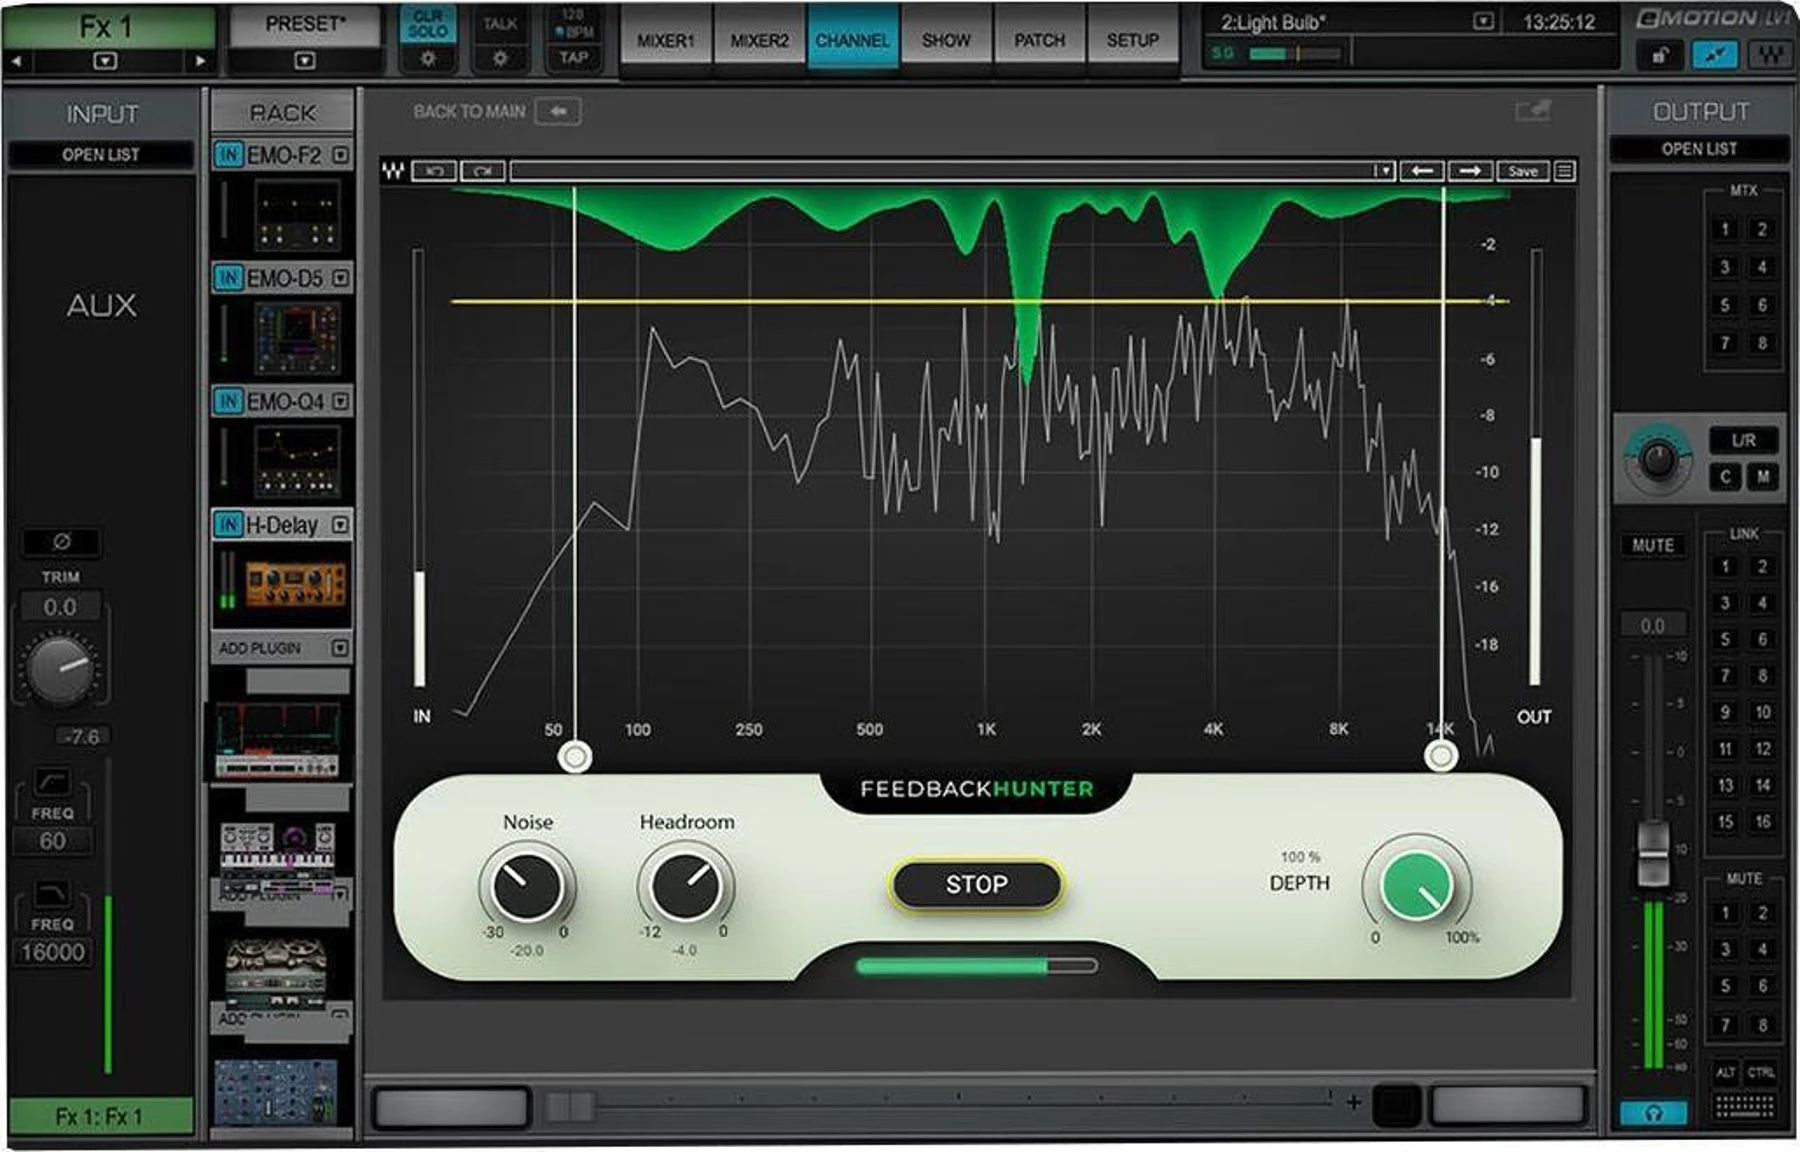Click the Noise knob
The width and height of the screenshot is (1800, 1152).
tap(526, 886)
